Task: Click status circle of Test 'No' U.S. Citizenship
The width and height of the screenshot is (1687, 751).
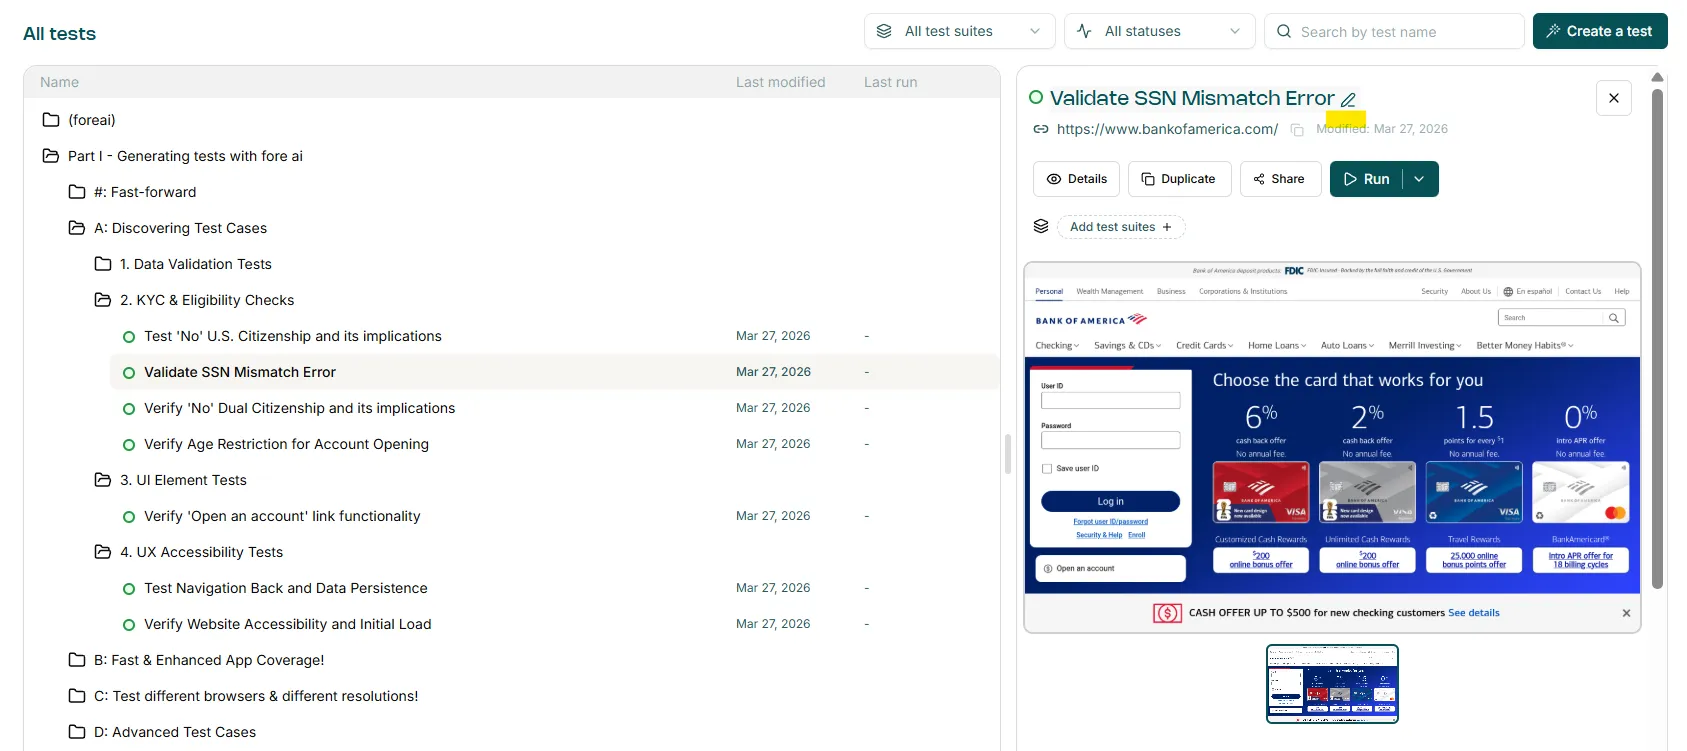Action: 129,337
